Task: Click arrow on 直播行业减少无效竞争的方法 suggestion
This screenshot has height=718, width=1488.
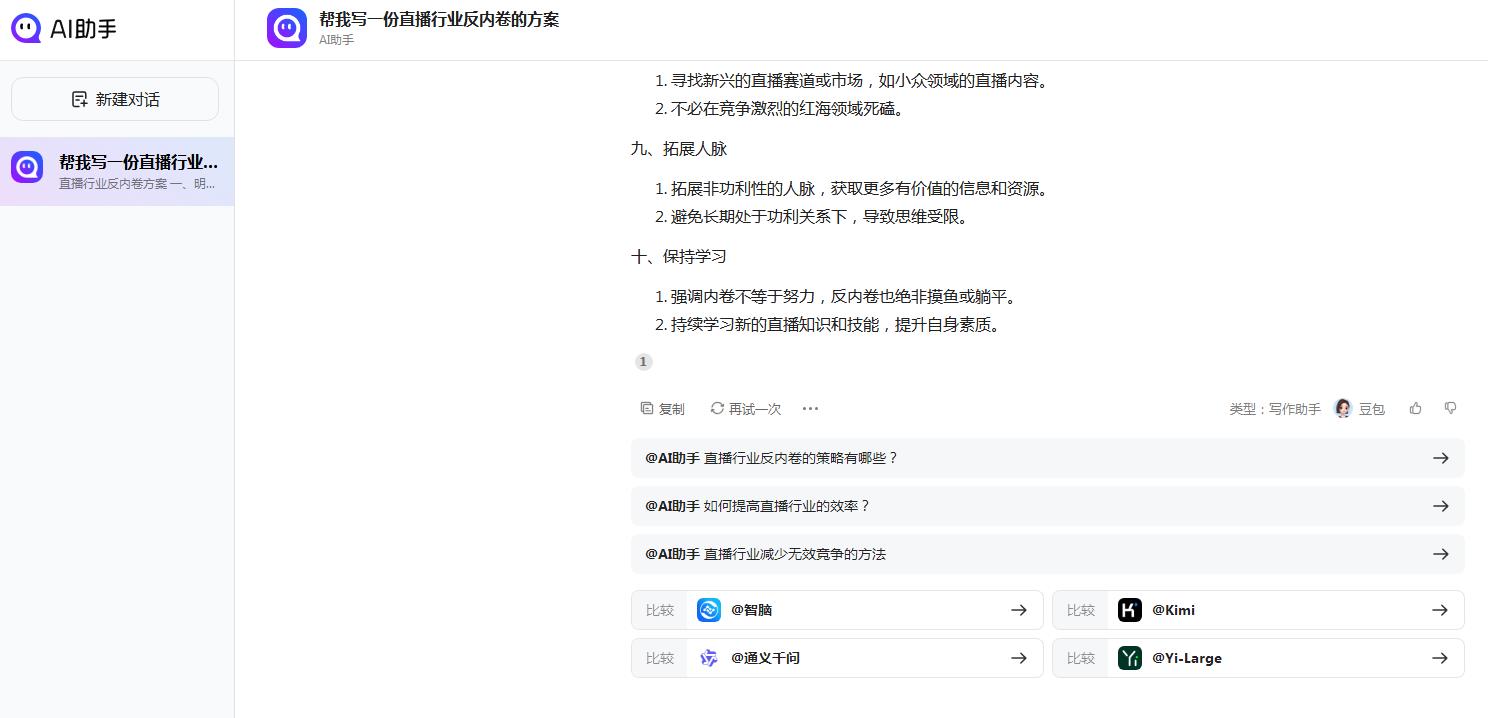Action: [x=1440, y=554]
